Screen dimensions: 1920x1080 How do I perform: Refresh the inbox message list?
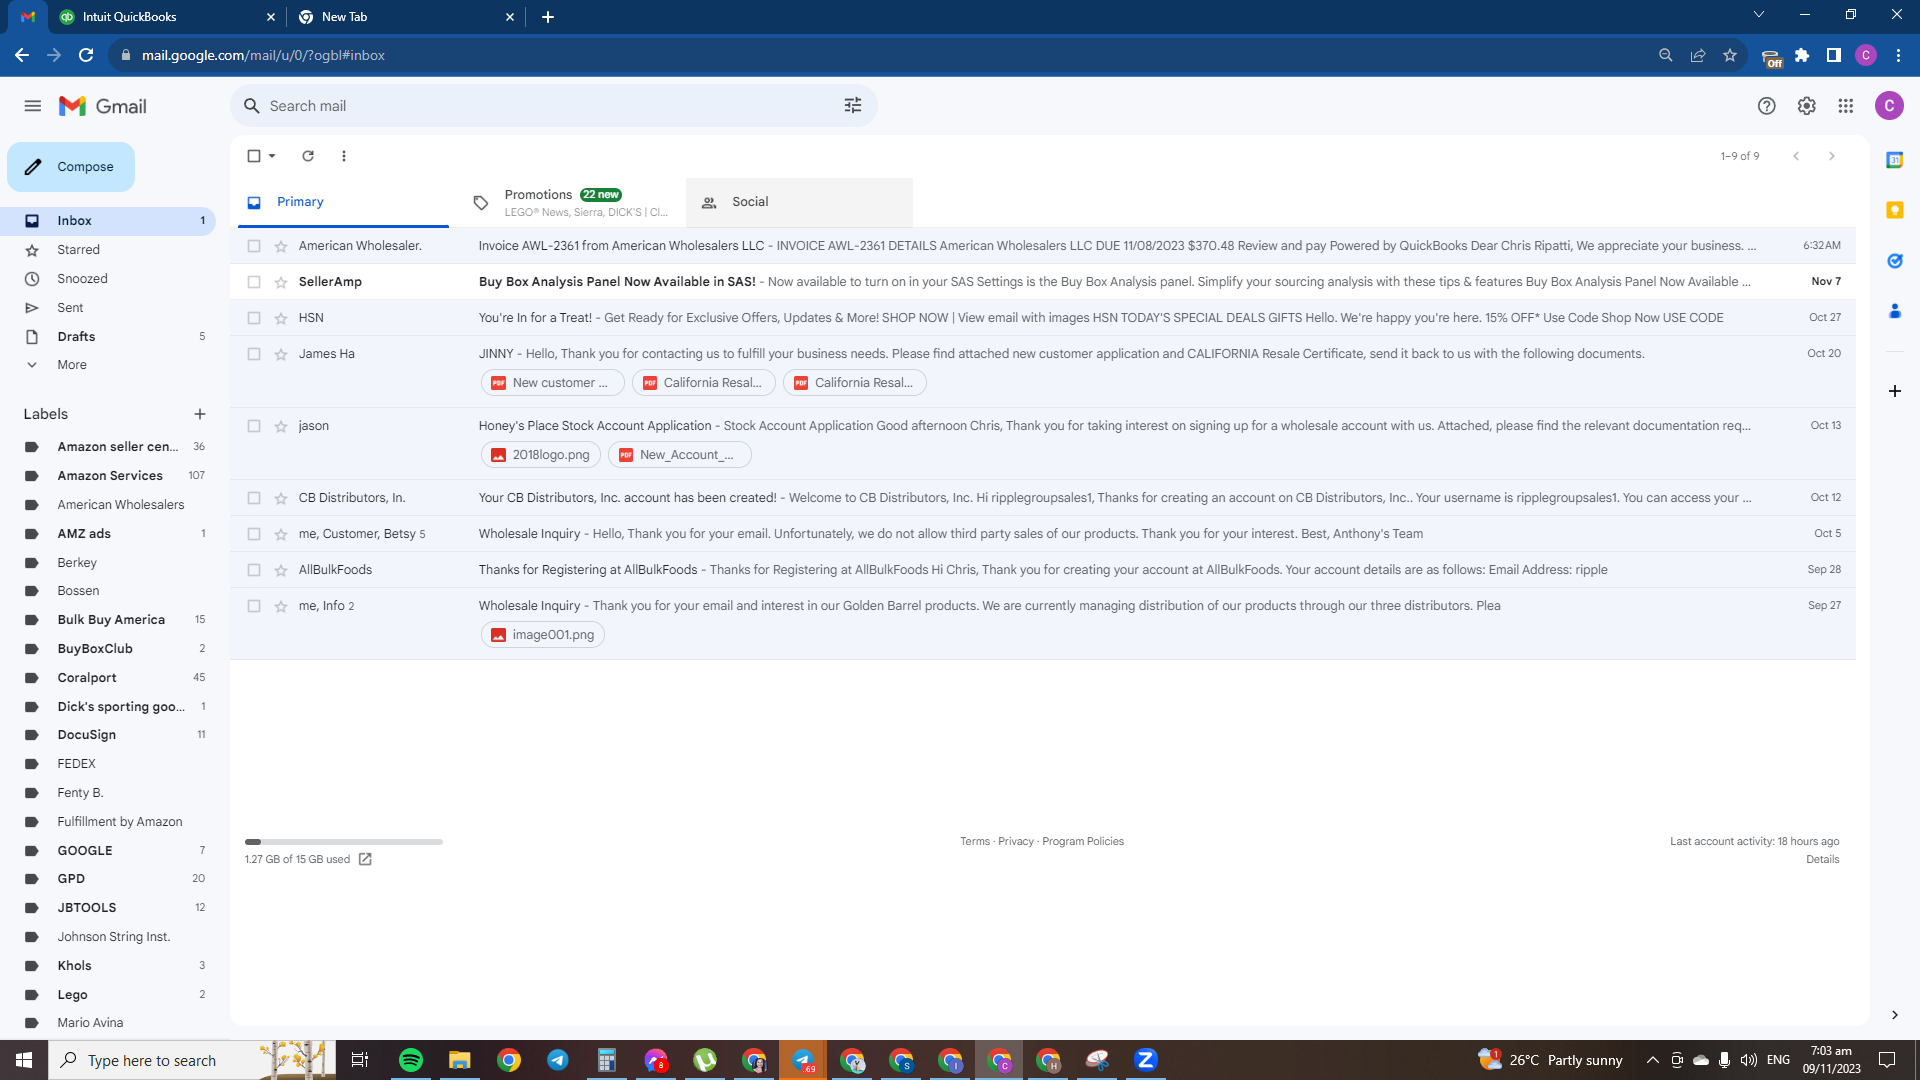308,156
